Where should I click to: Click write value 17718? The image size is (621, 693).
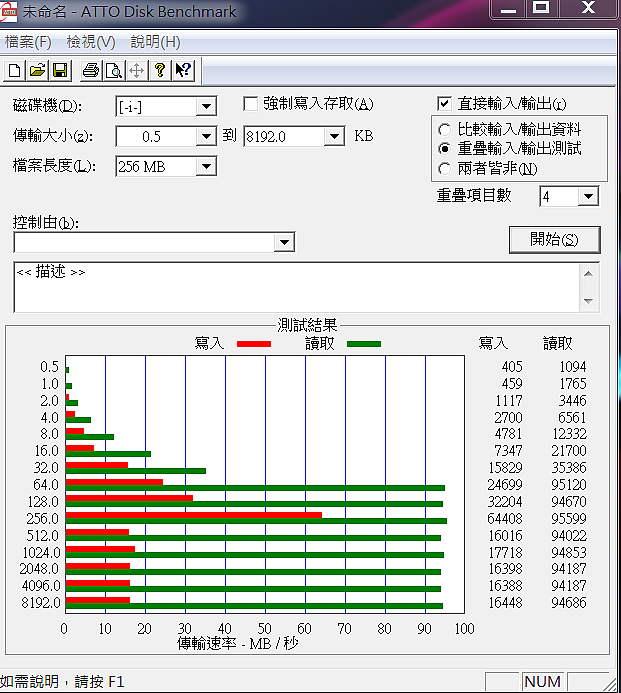pyautogui.click(x=506, y=552)
